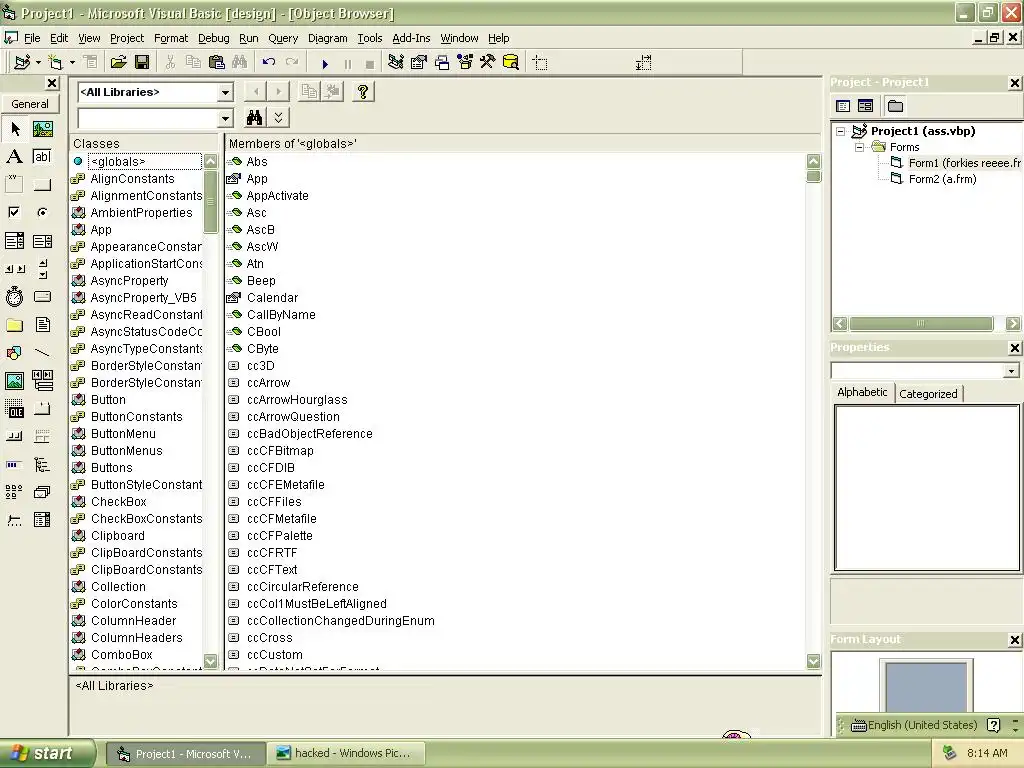The image size is (1024, 768).
Task: Open the Data View Window icon
Action: tap(511, 62)
